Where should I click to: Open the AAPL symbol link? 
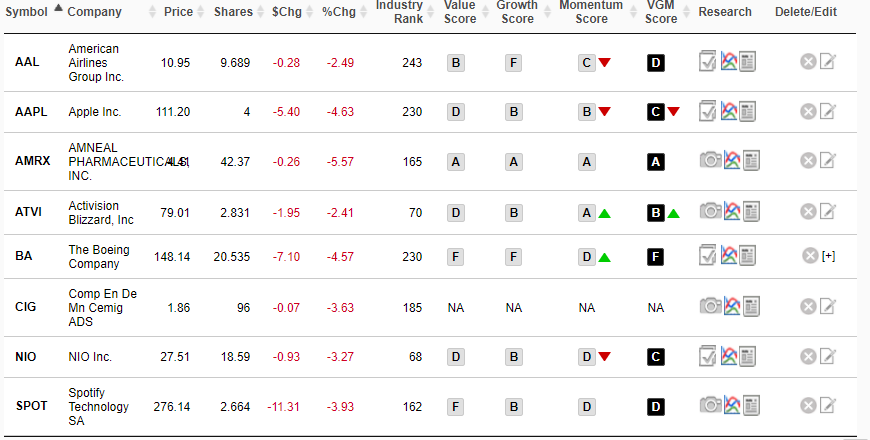[x=31, y=112]
